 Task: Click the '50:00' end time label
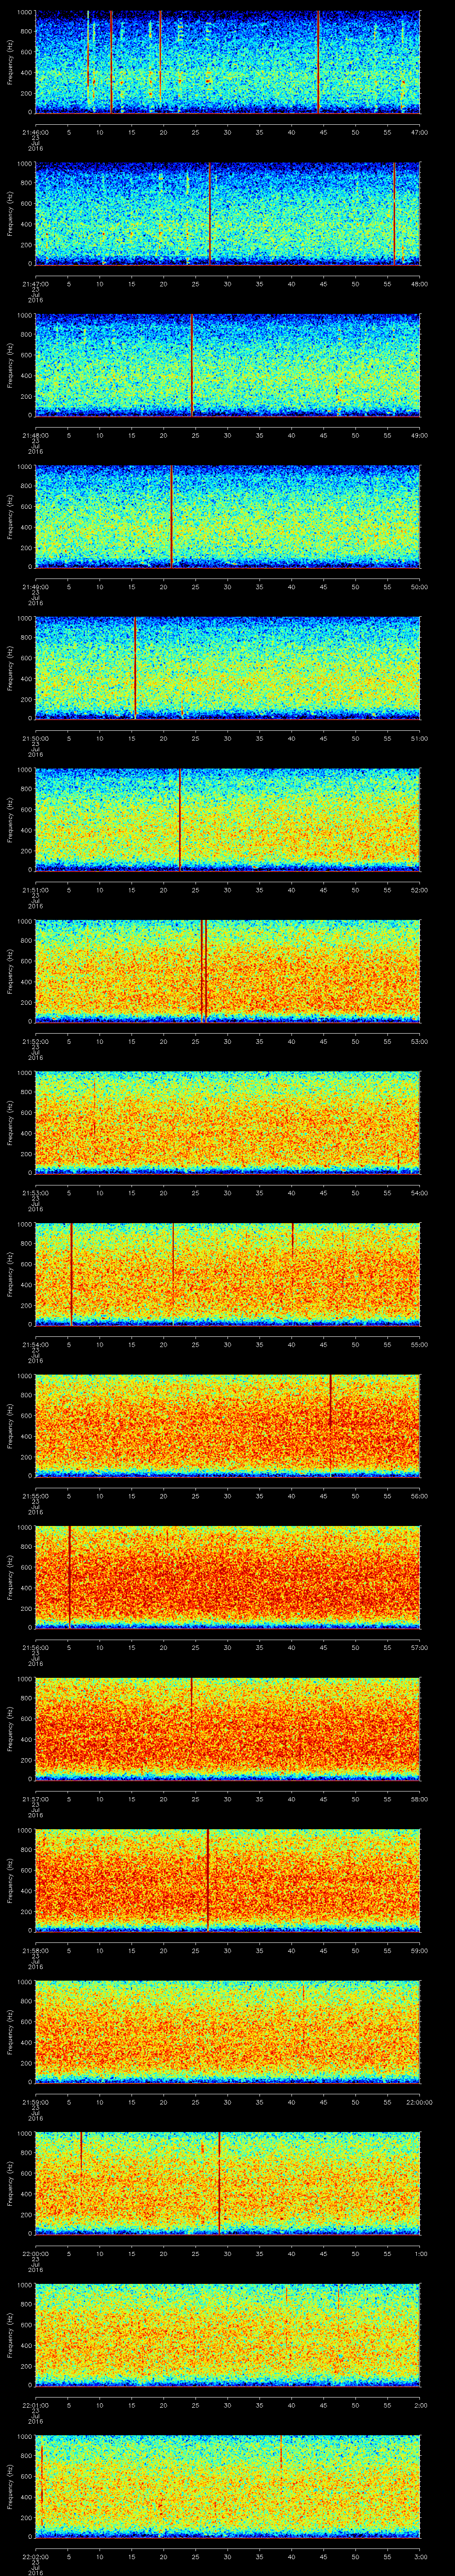pyautogui.click(x=420, y=587)
